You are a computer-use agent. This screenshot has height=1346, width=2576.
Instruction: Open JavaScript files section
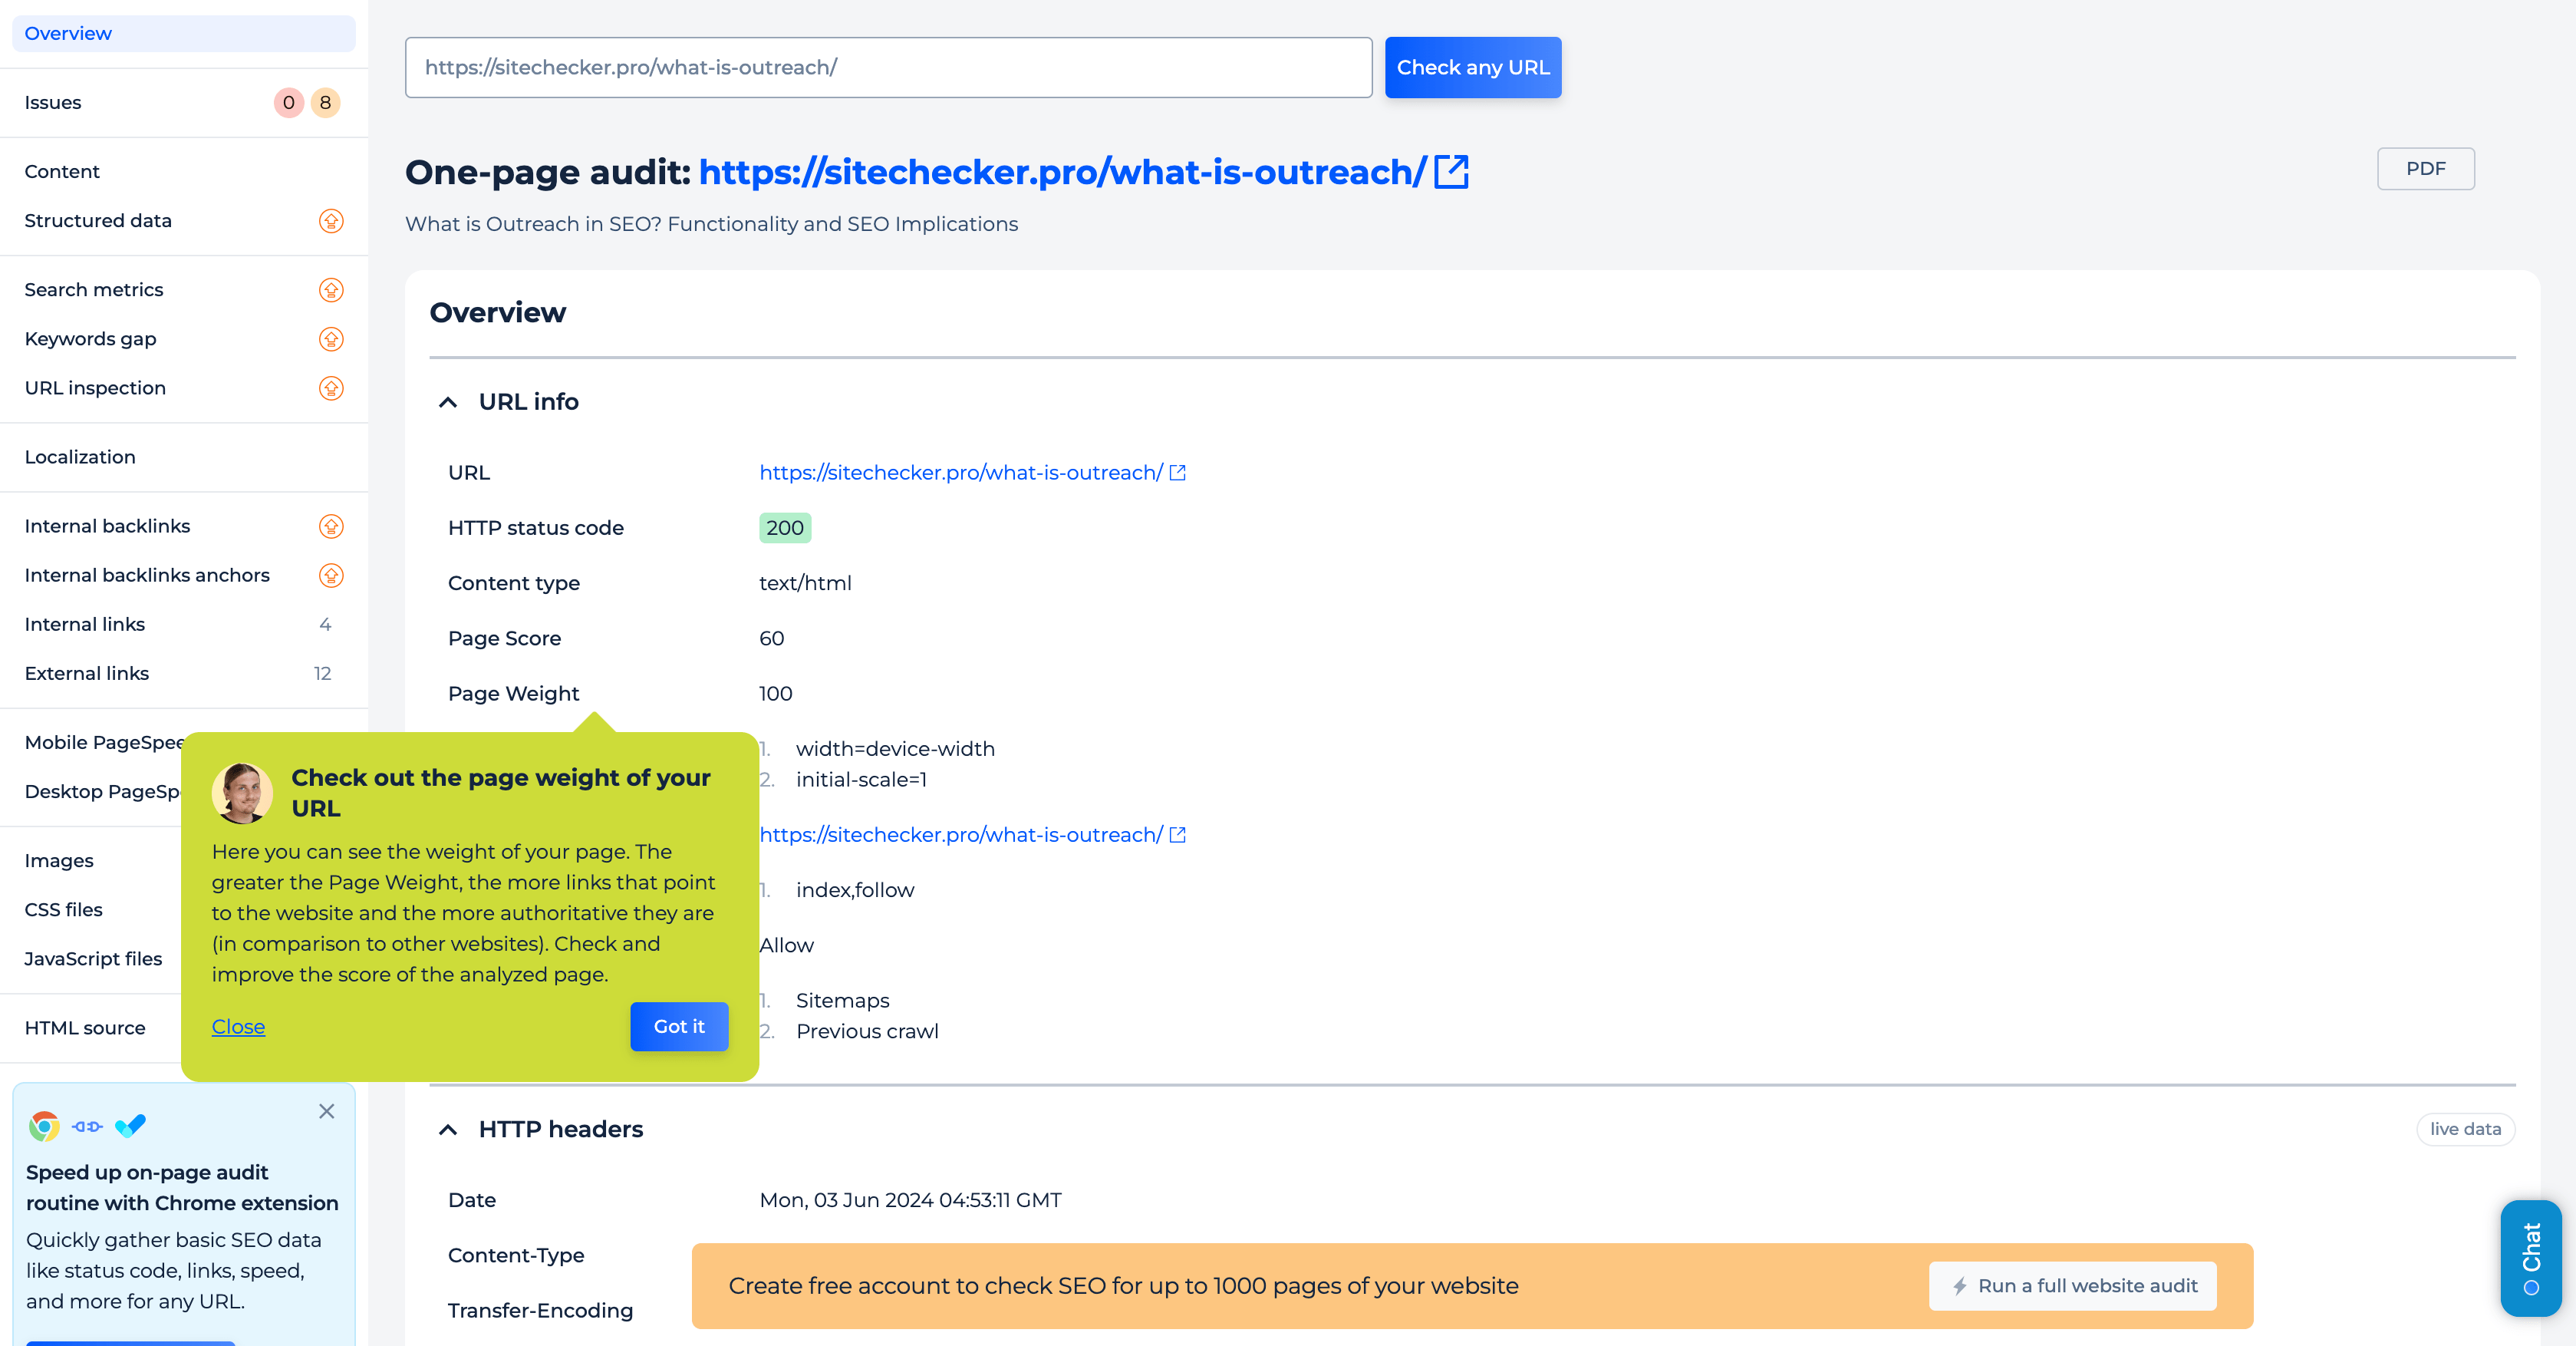(93, 959)
